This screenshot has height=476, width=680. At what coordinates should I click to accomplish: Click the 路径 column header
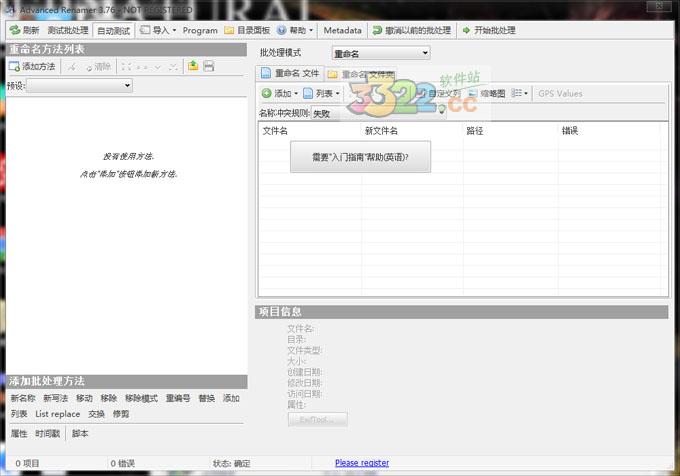[510, 130]
